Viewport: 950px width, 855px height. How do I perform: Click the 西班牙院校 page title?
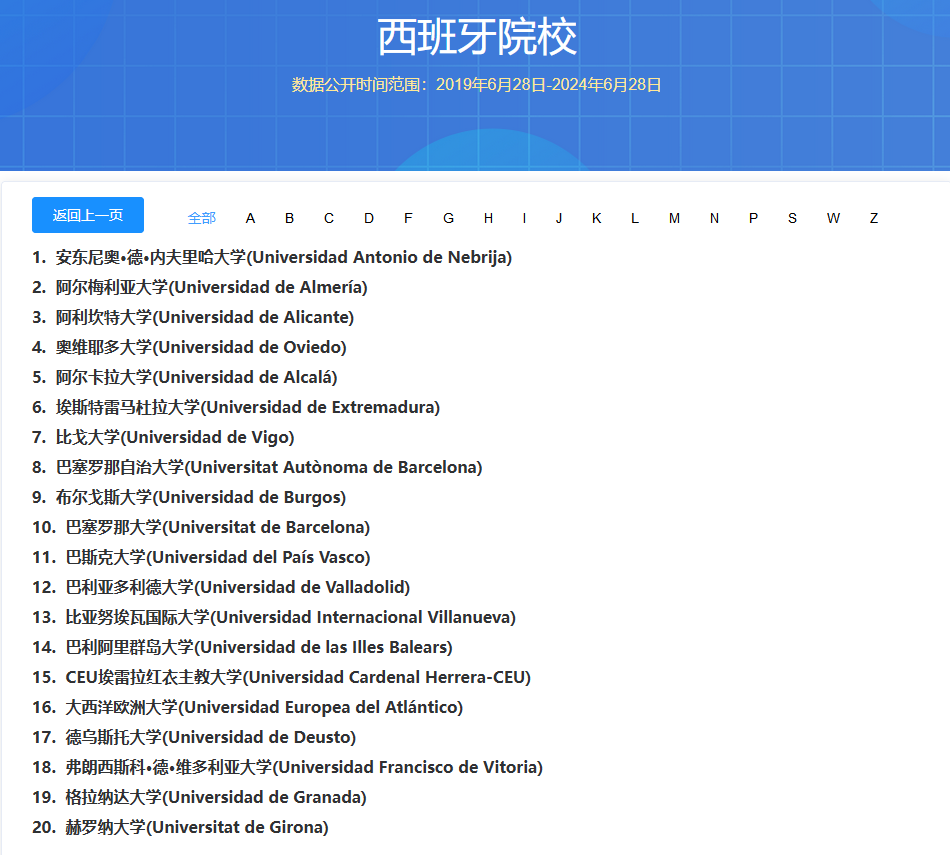(477, 37)
